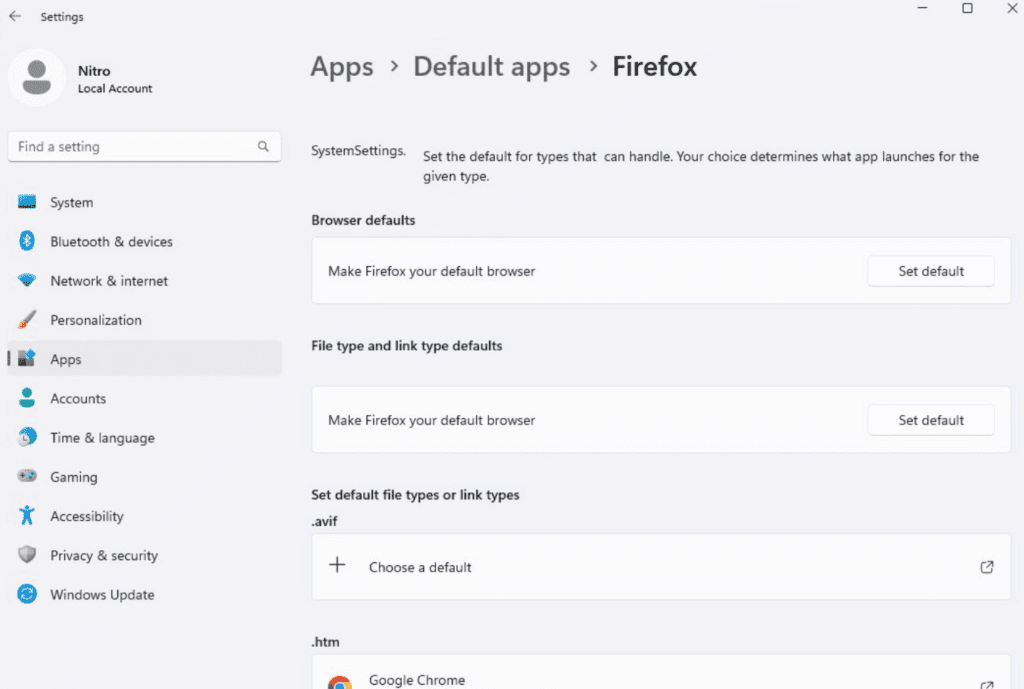Navigate to Apps breadcrumb
This screenshot has height=689, width=1024.
pyautogui.click(x=342, y=67)
